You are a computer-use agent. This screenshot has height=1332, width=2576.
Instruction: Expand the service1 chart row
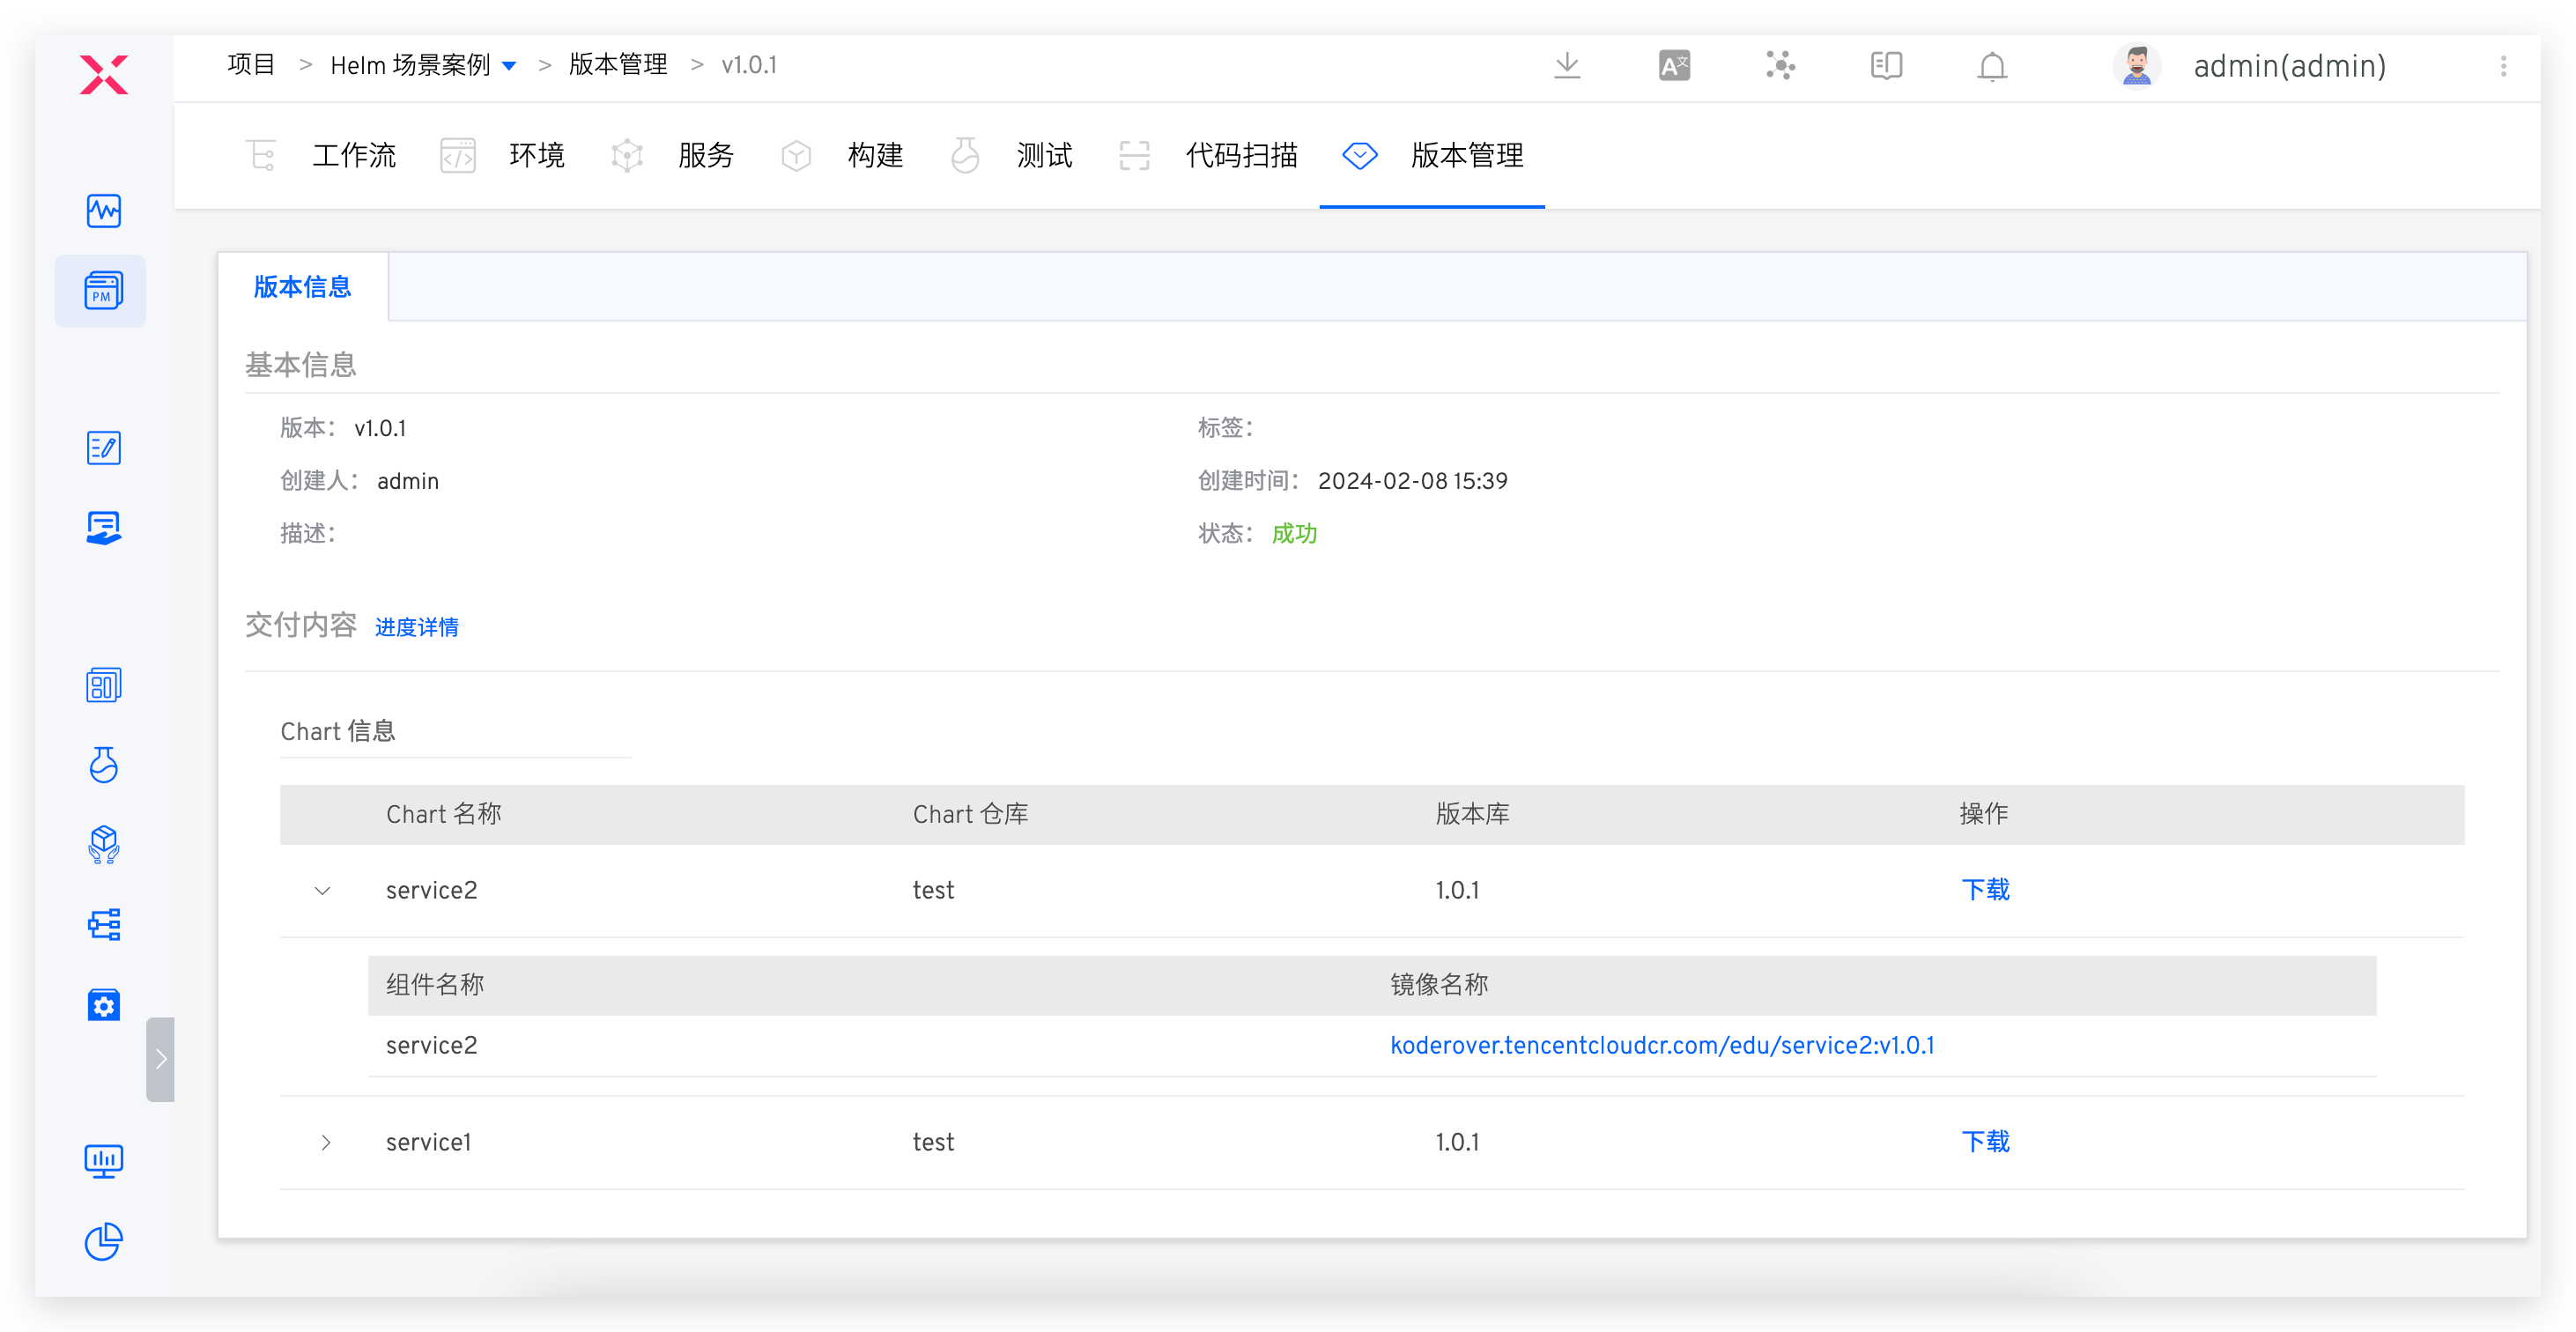[325, 1142]
